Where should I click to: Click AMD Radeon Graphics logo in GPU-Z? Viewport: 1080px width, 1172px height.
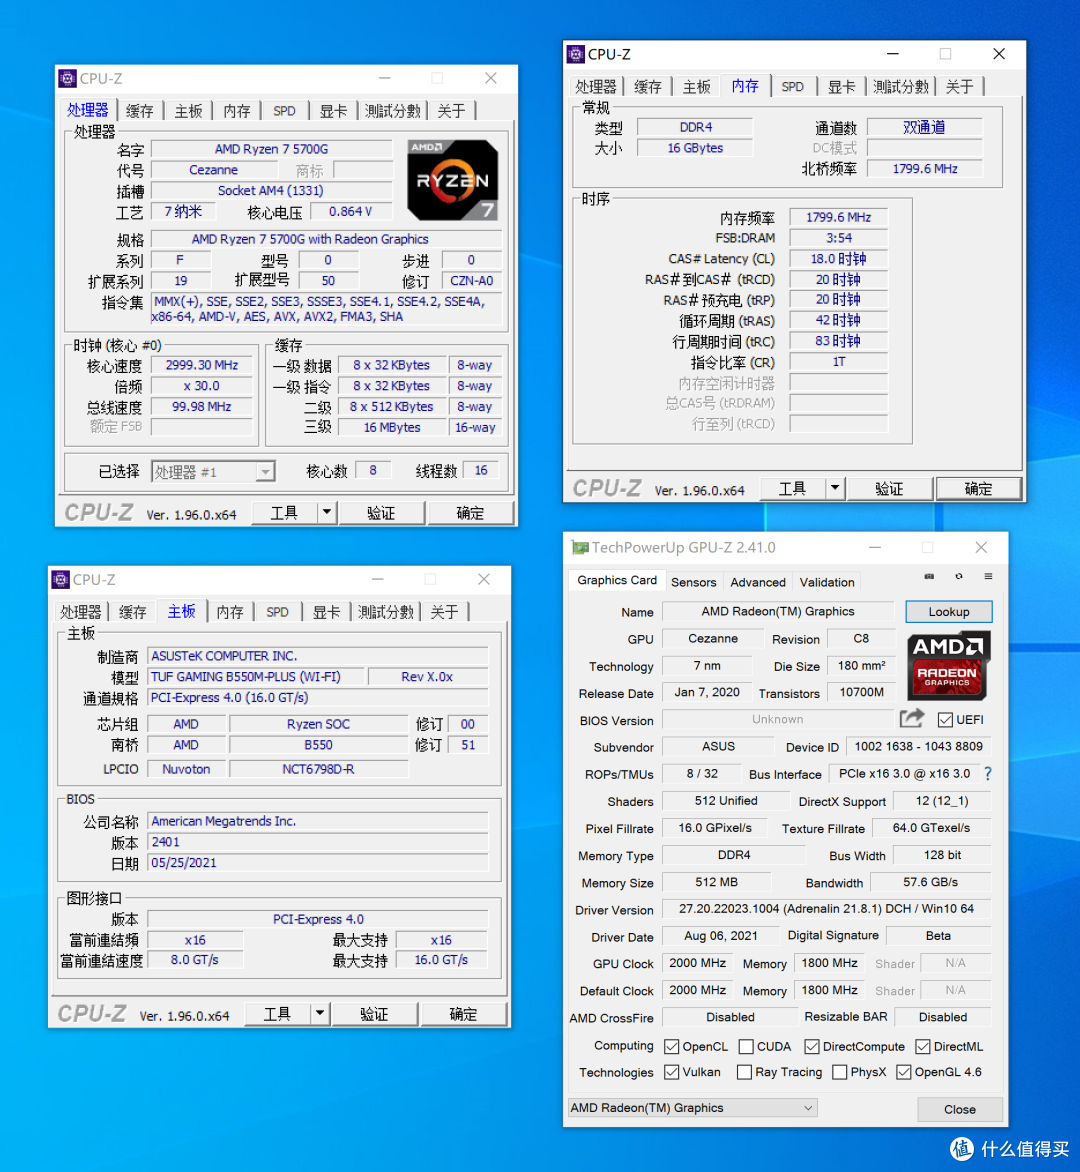(x=948, y=666)
